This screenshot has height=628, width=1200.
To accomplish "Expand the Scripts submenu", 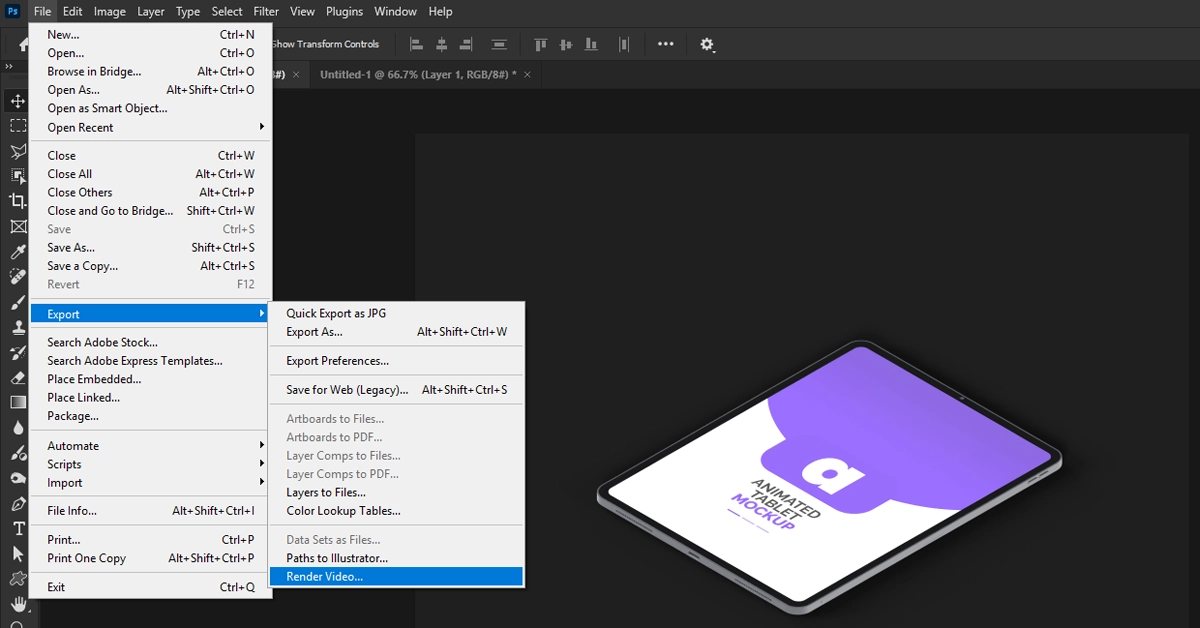I will pos(150,464).
